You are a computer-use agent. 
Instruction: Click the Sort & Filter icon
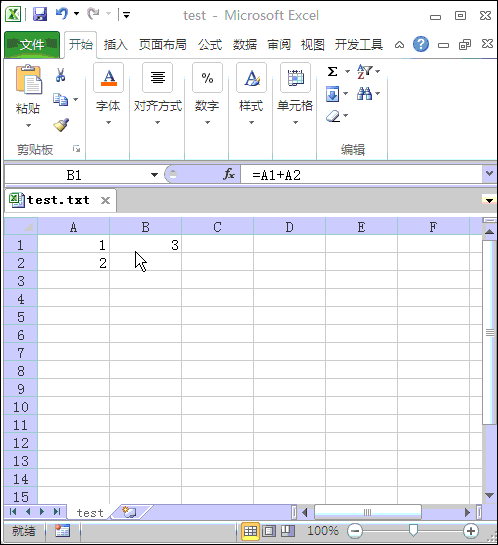coord(365,72)
